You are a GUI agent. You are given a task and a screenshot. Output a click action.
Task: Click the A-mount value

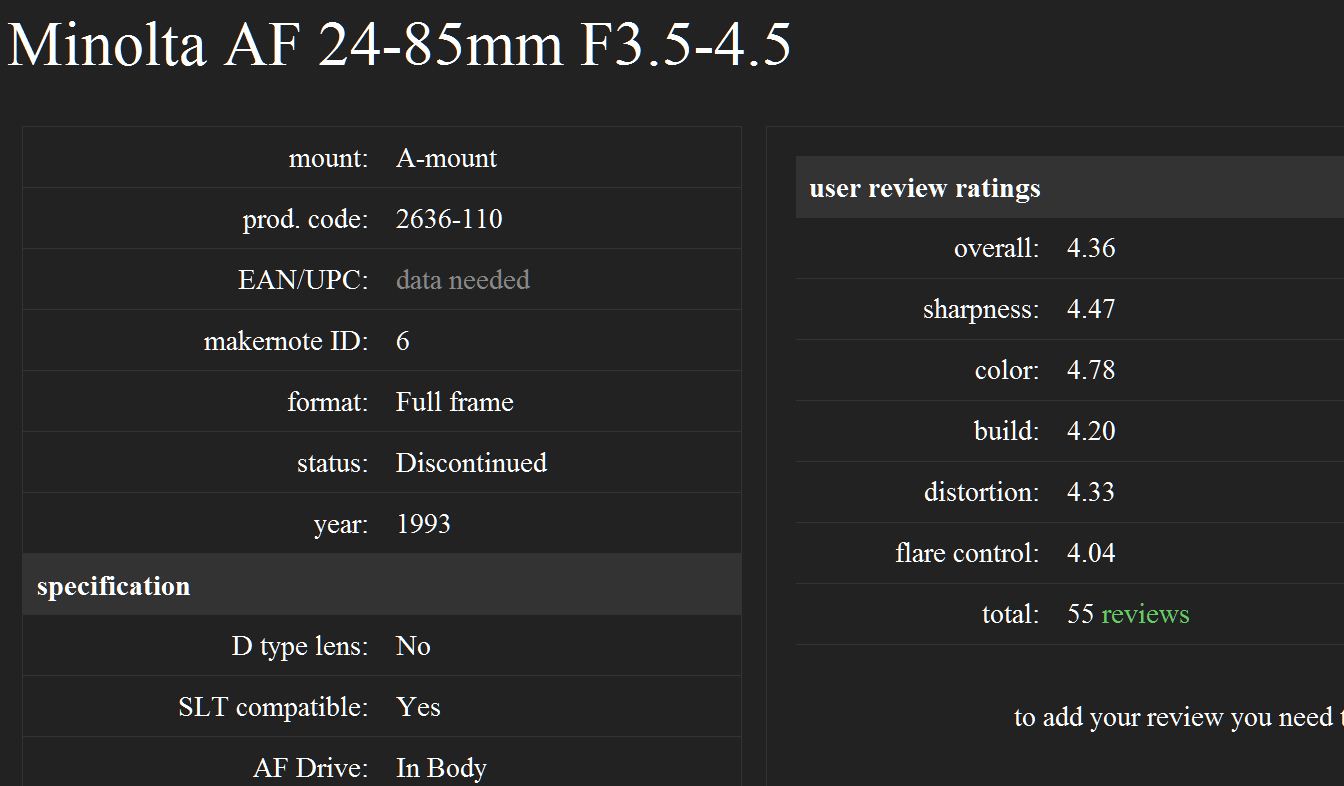coord(446,158)
